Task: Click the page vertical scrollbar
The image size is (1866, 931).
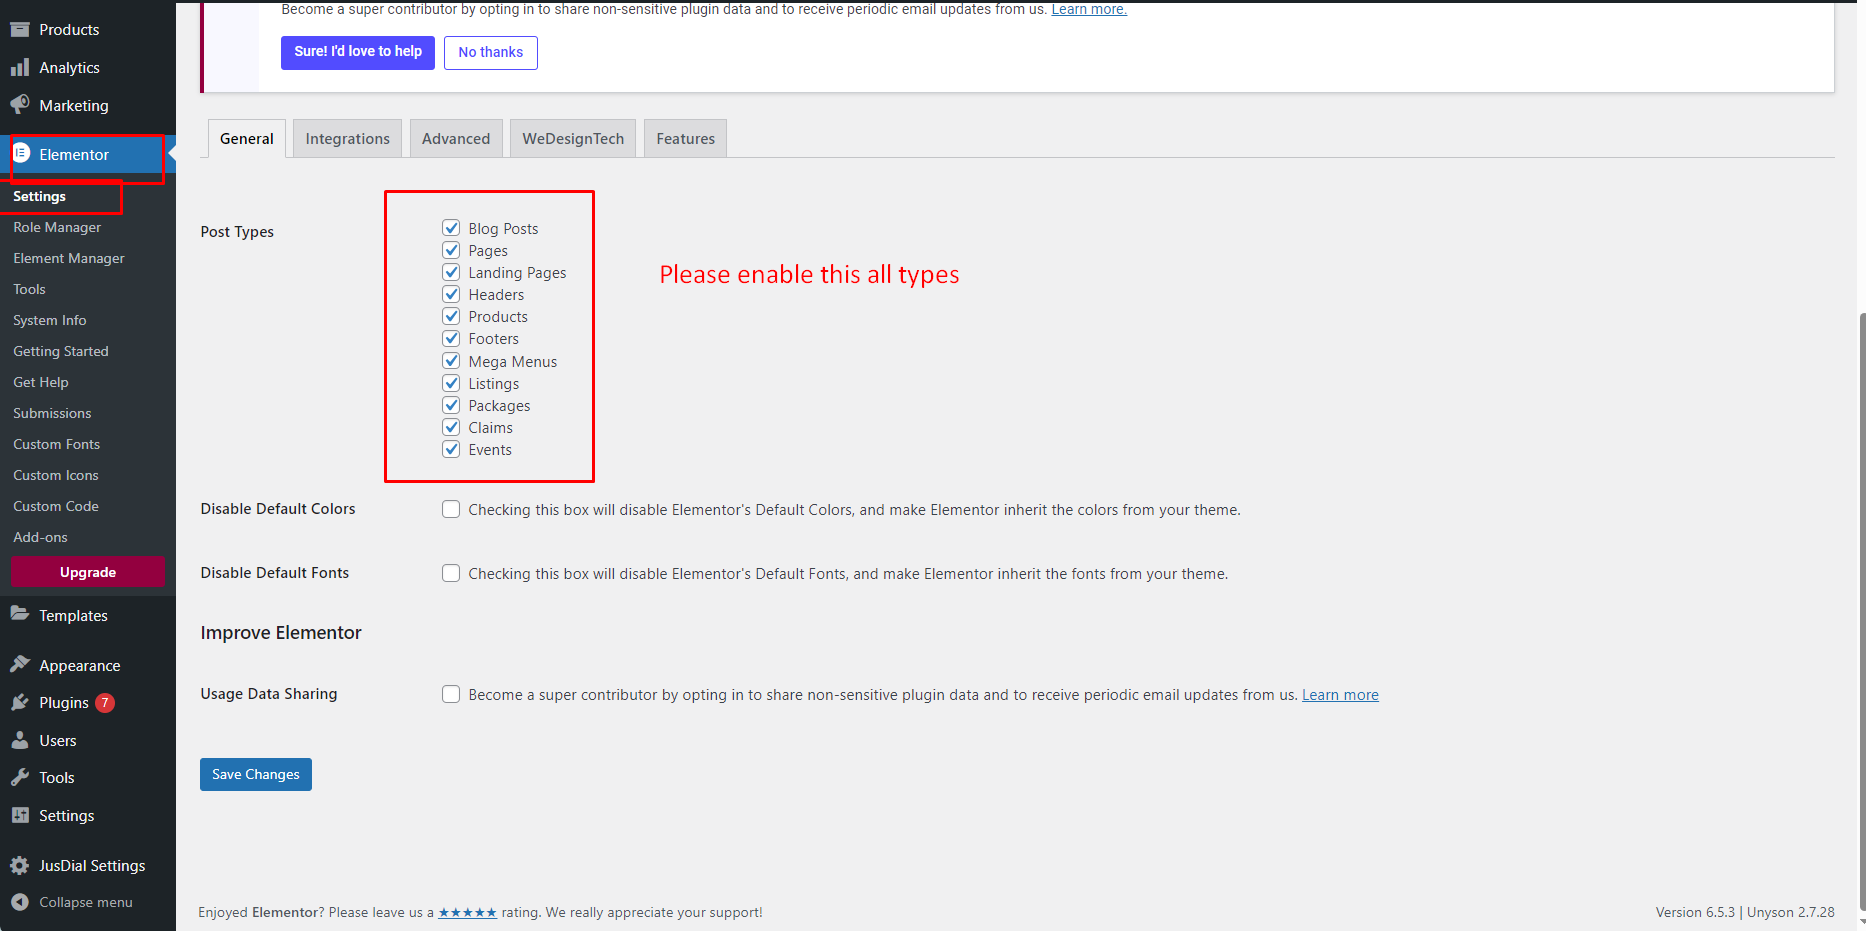Action: click(x=1861, y=612)
